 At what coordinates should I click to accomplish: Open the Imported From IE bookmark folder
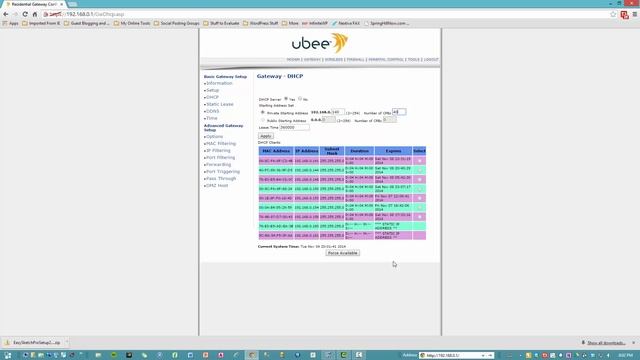[x=41, y=23]
